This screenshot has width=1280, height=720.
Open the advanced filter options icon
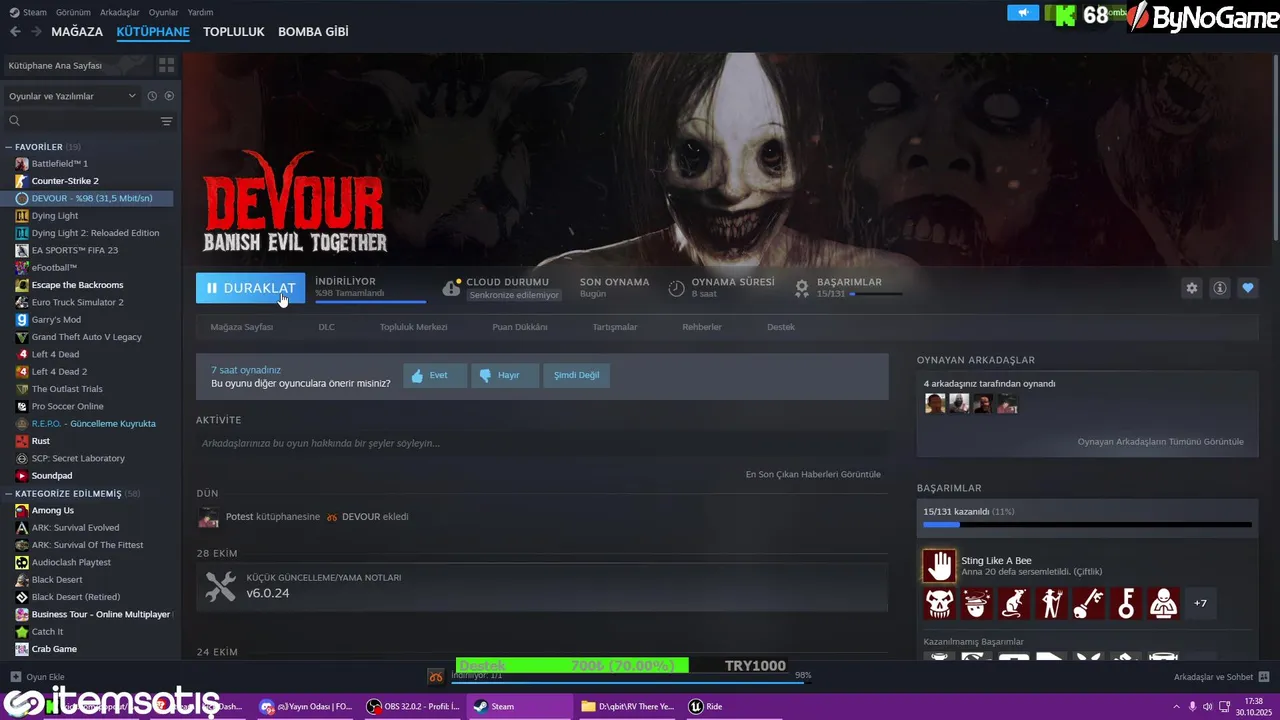tap(166, 121)
